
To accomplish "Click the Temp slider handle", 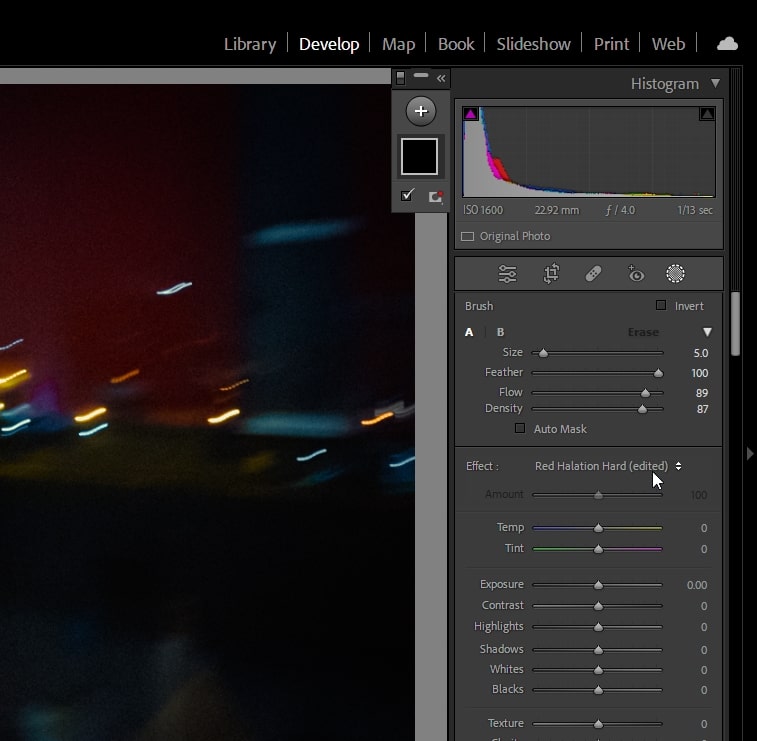I will point(598,528).
